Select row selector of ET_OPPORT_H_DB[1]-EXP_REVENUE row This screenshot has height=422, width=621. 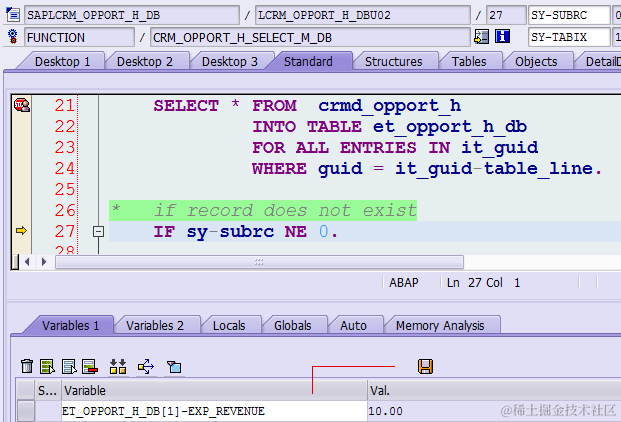[x=26, y=411]
